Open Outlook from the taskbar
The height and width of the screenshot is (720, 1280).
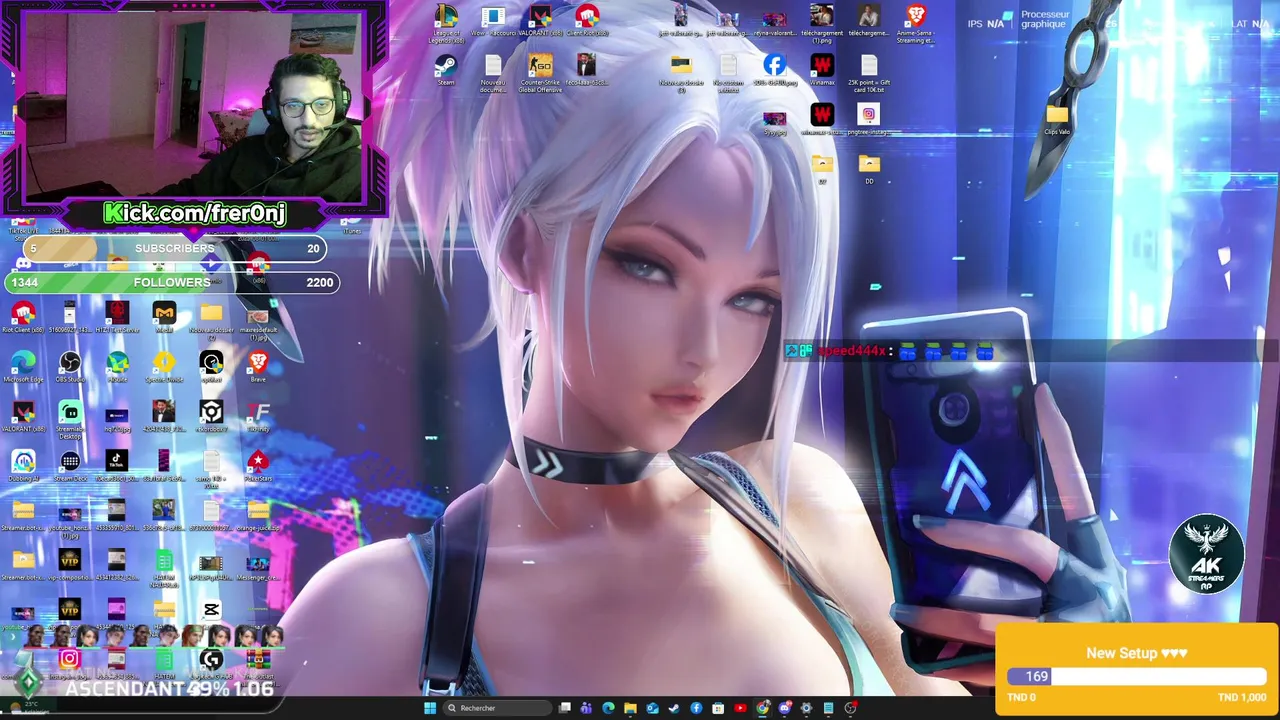pos(652,708)
